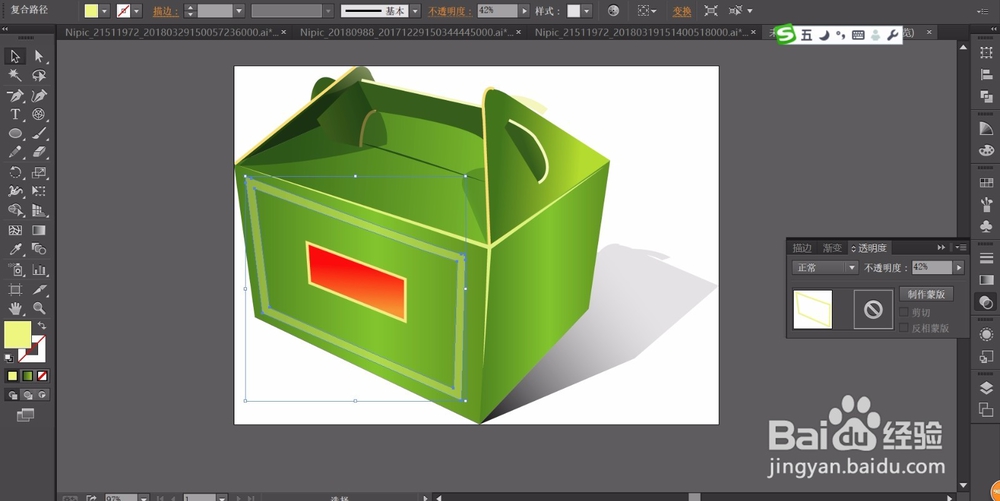Switch to the 描边 panel tab
1000x501 pixels.
[x=802, y=248]
